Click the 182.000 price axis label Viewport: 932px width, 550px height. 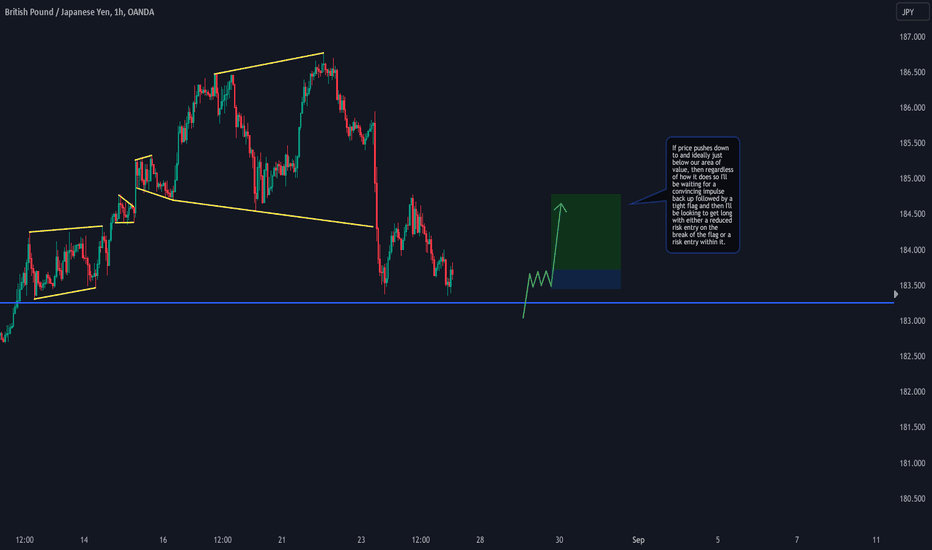[912, 392]
